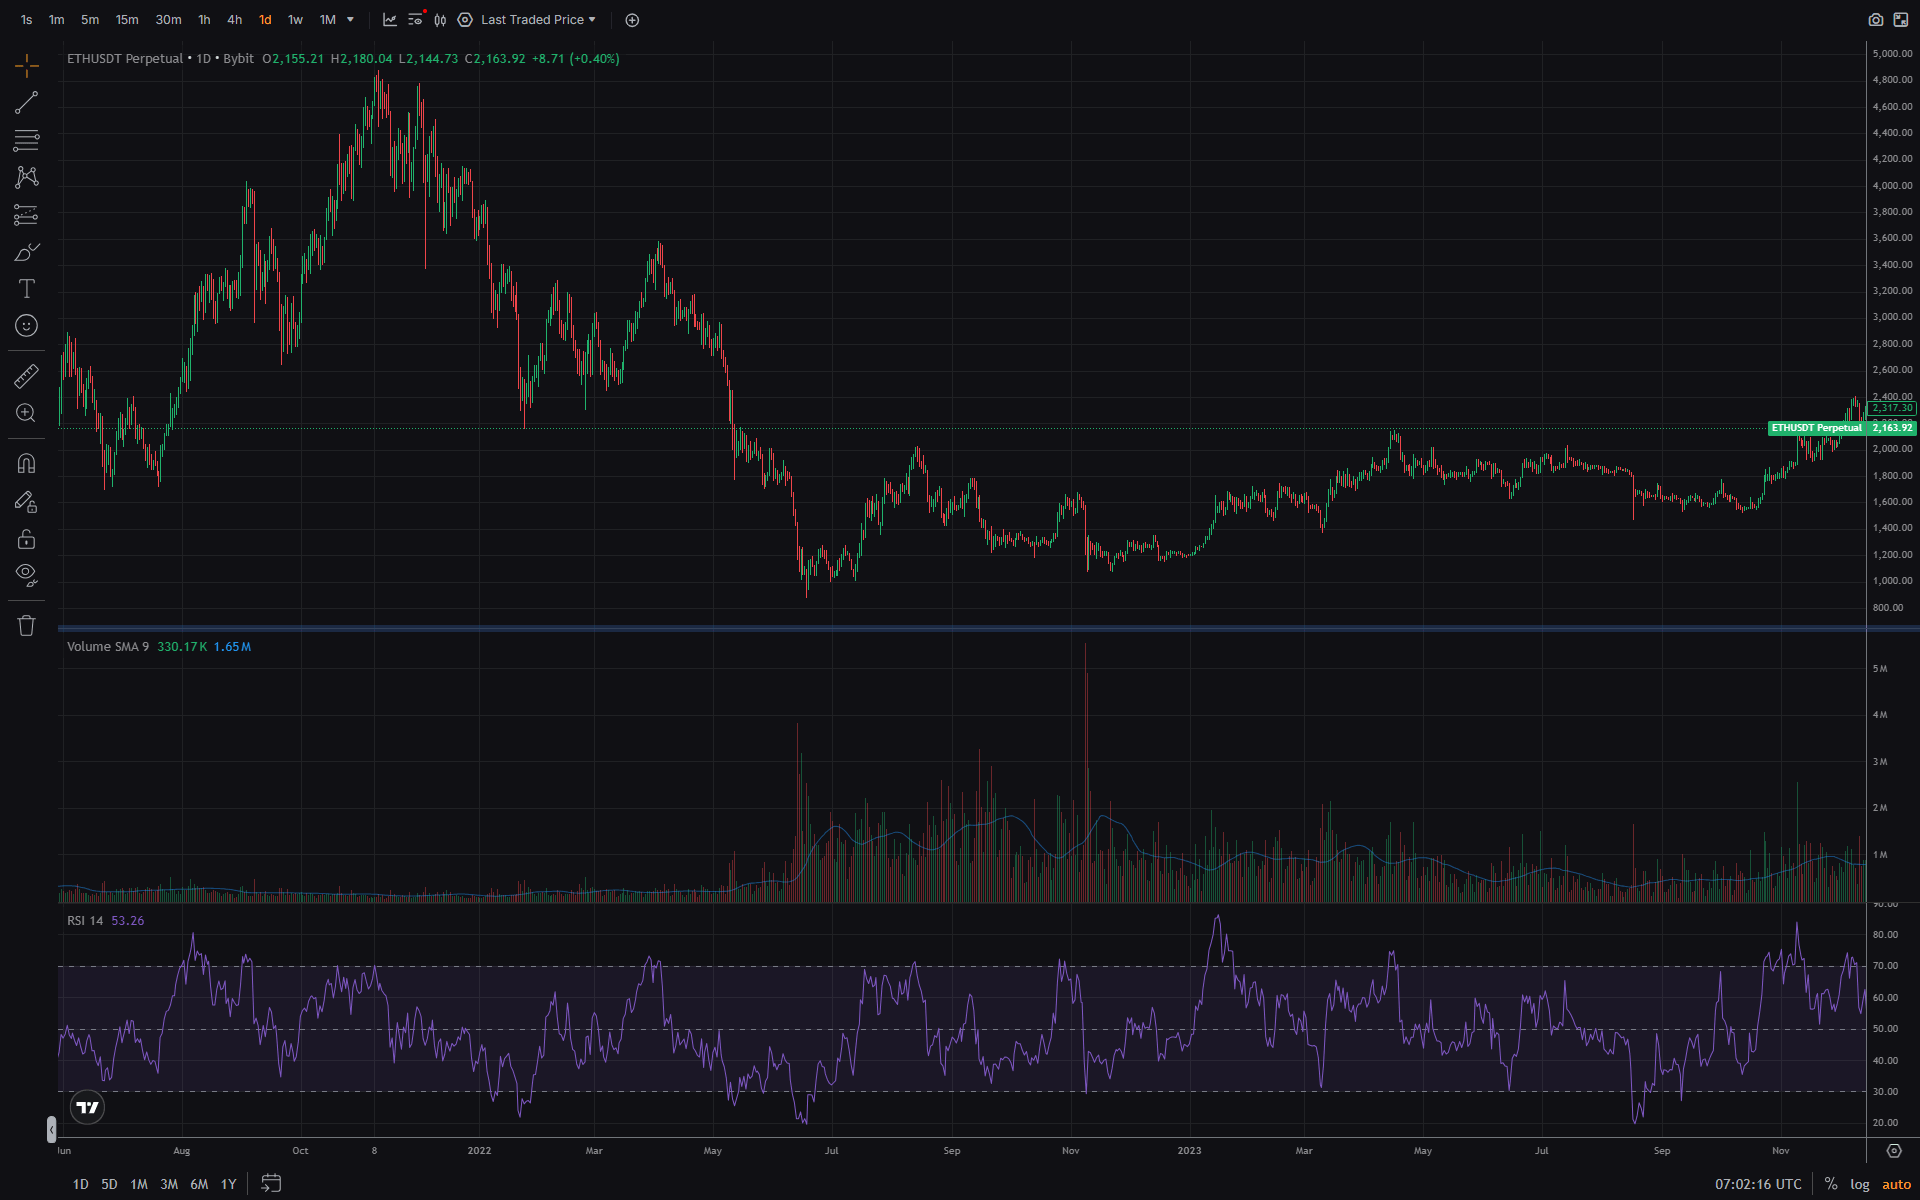Select the 1Y date range at bottom

228,1184
